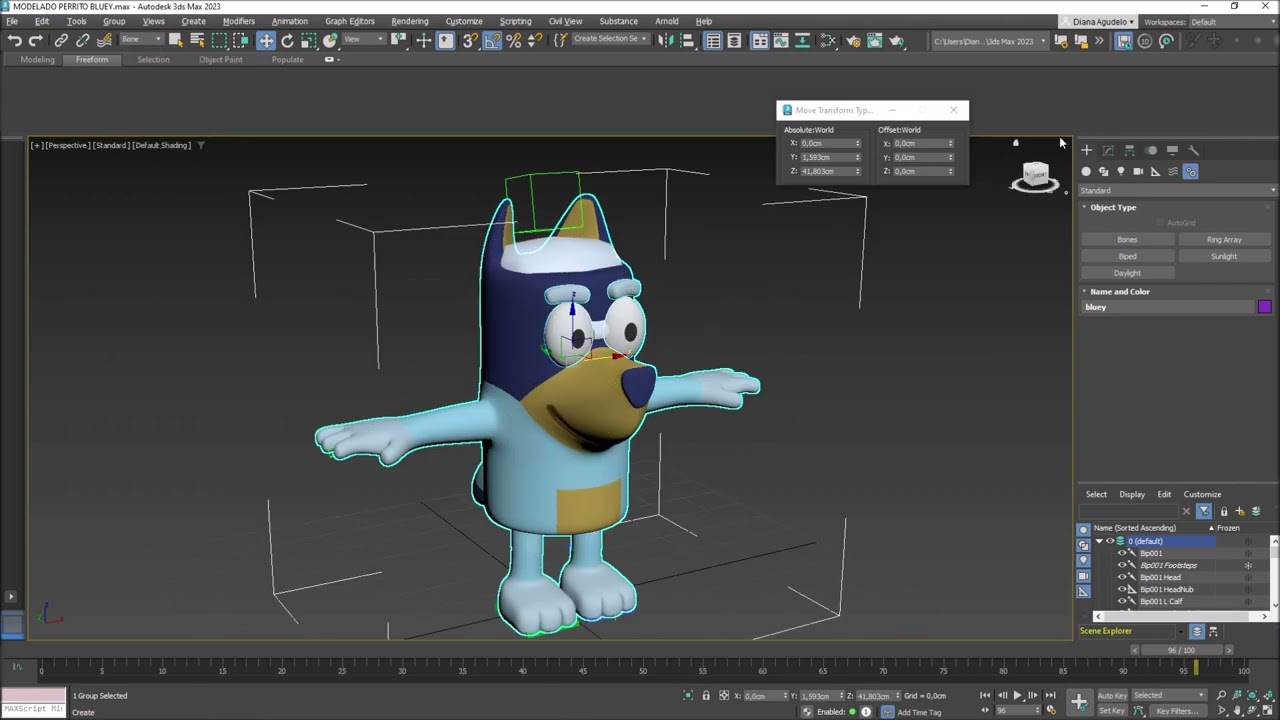Toggle the 3D Snaps button
Screen dimensions: 1280x720
[x=469, y=40]
